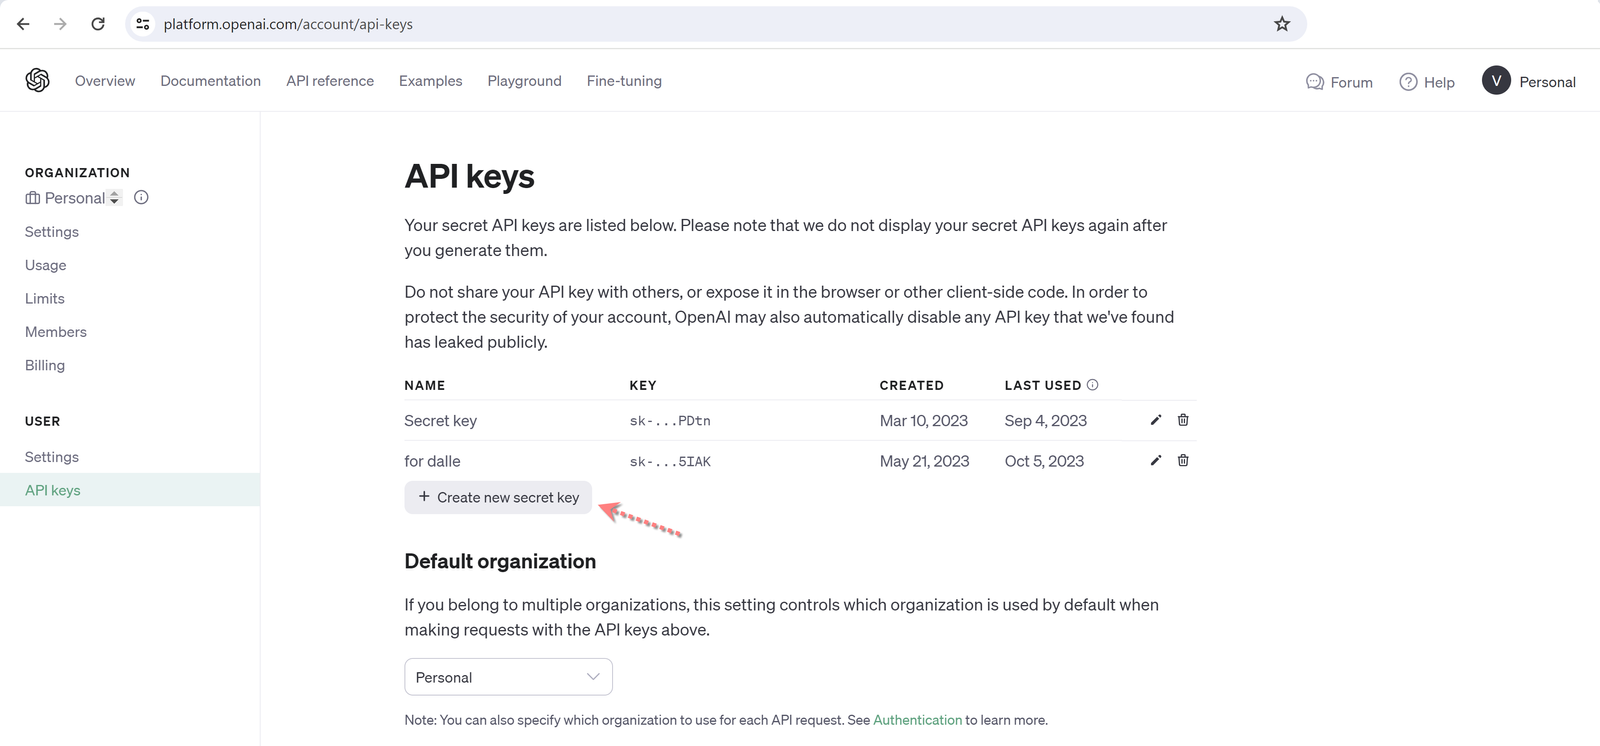The image size is (1600, 746).
Task: Open organization Settings in sidebar
Action: point(52,232)
